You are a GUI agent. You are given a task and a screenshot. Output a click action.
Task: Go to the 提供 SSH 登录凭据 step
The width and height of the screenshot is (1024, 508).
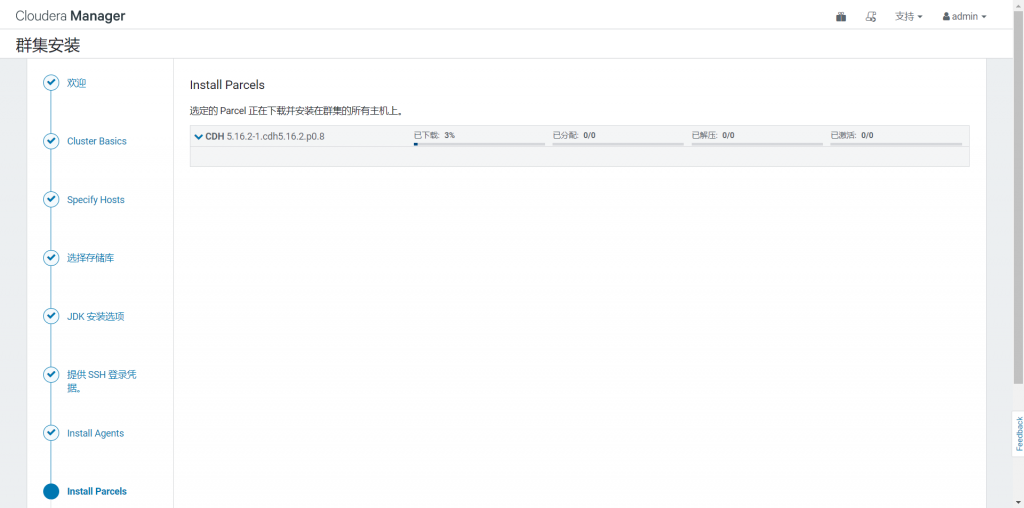click(101, 381)
